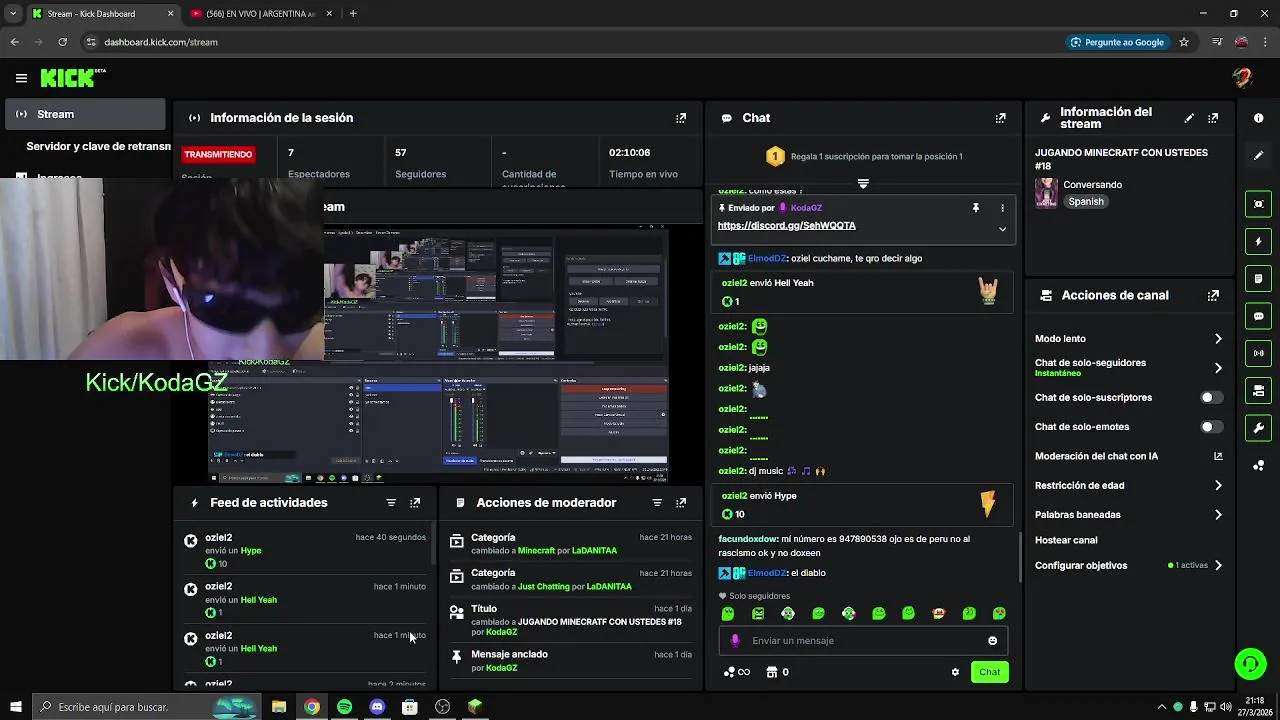Bookmark this page with the star icon
The image size is (1280, 720).
(1184, 42)
